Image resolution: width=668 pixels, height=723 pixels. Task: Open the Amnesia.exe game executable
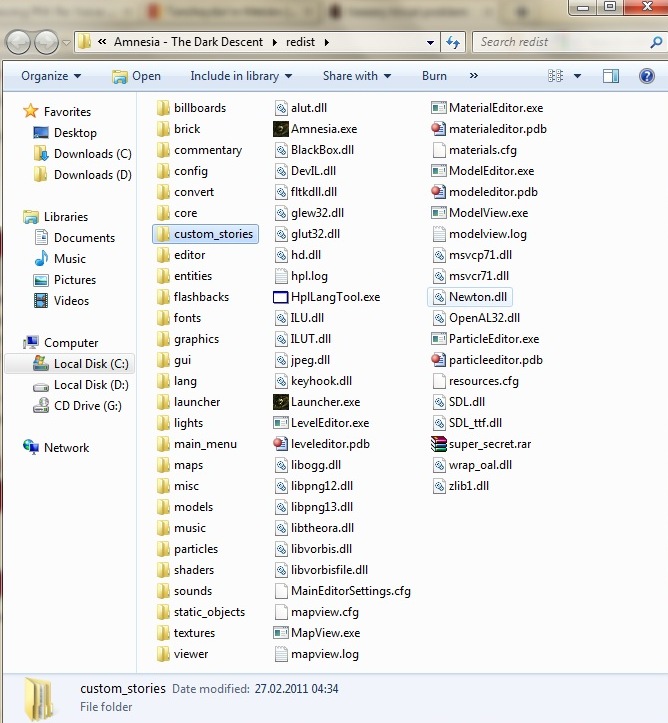(x=322, y=129)
